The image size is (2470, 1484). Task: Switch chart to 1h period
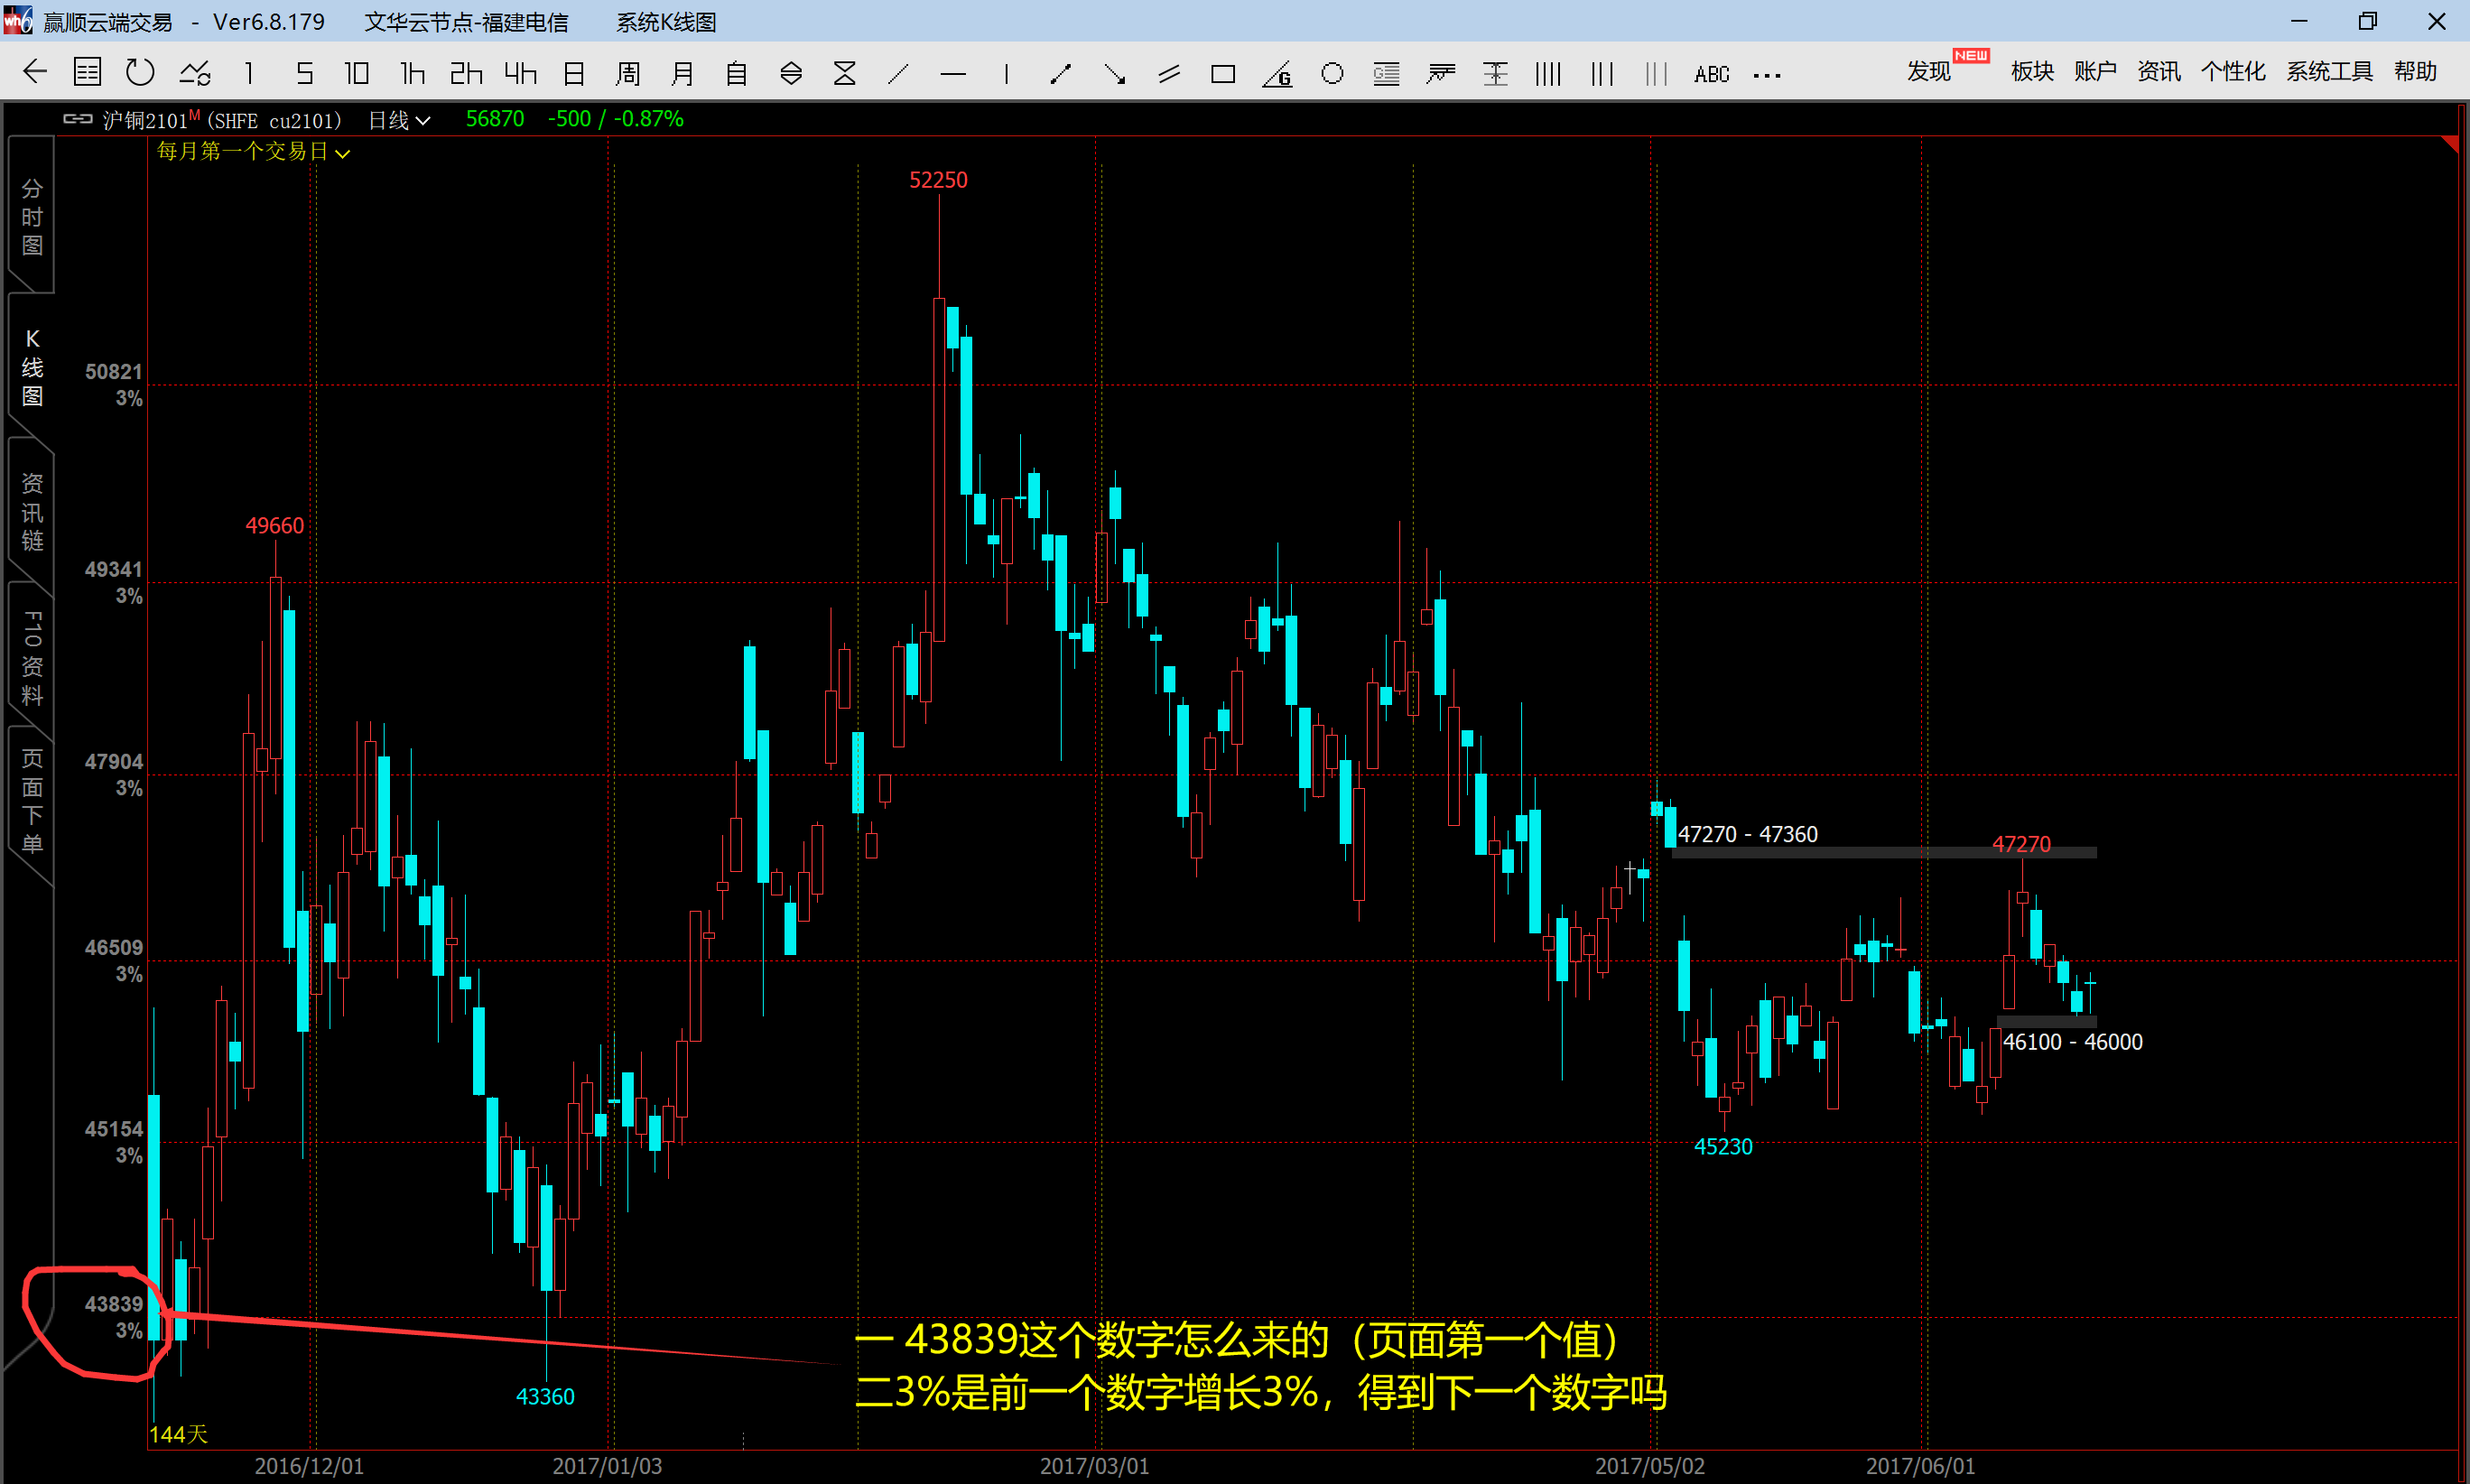[412, 73]
